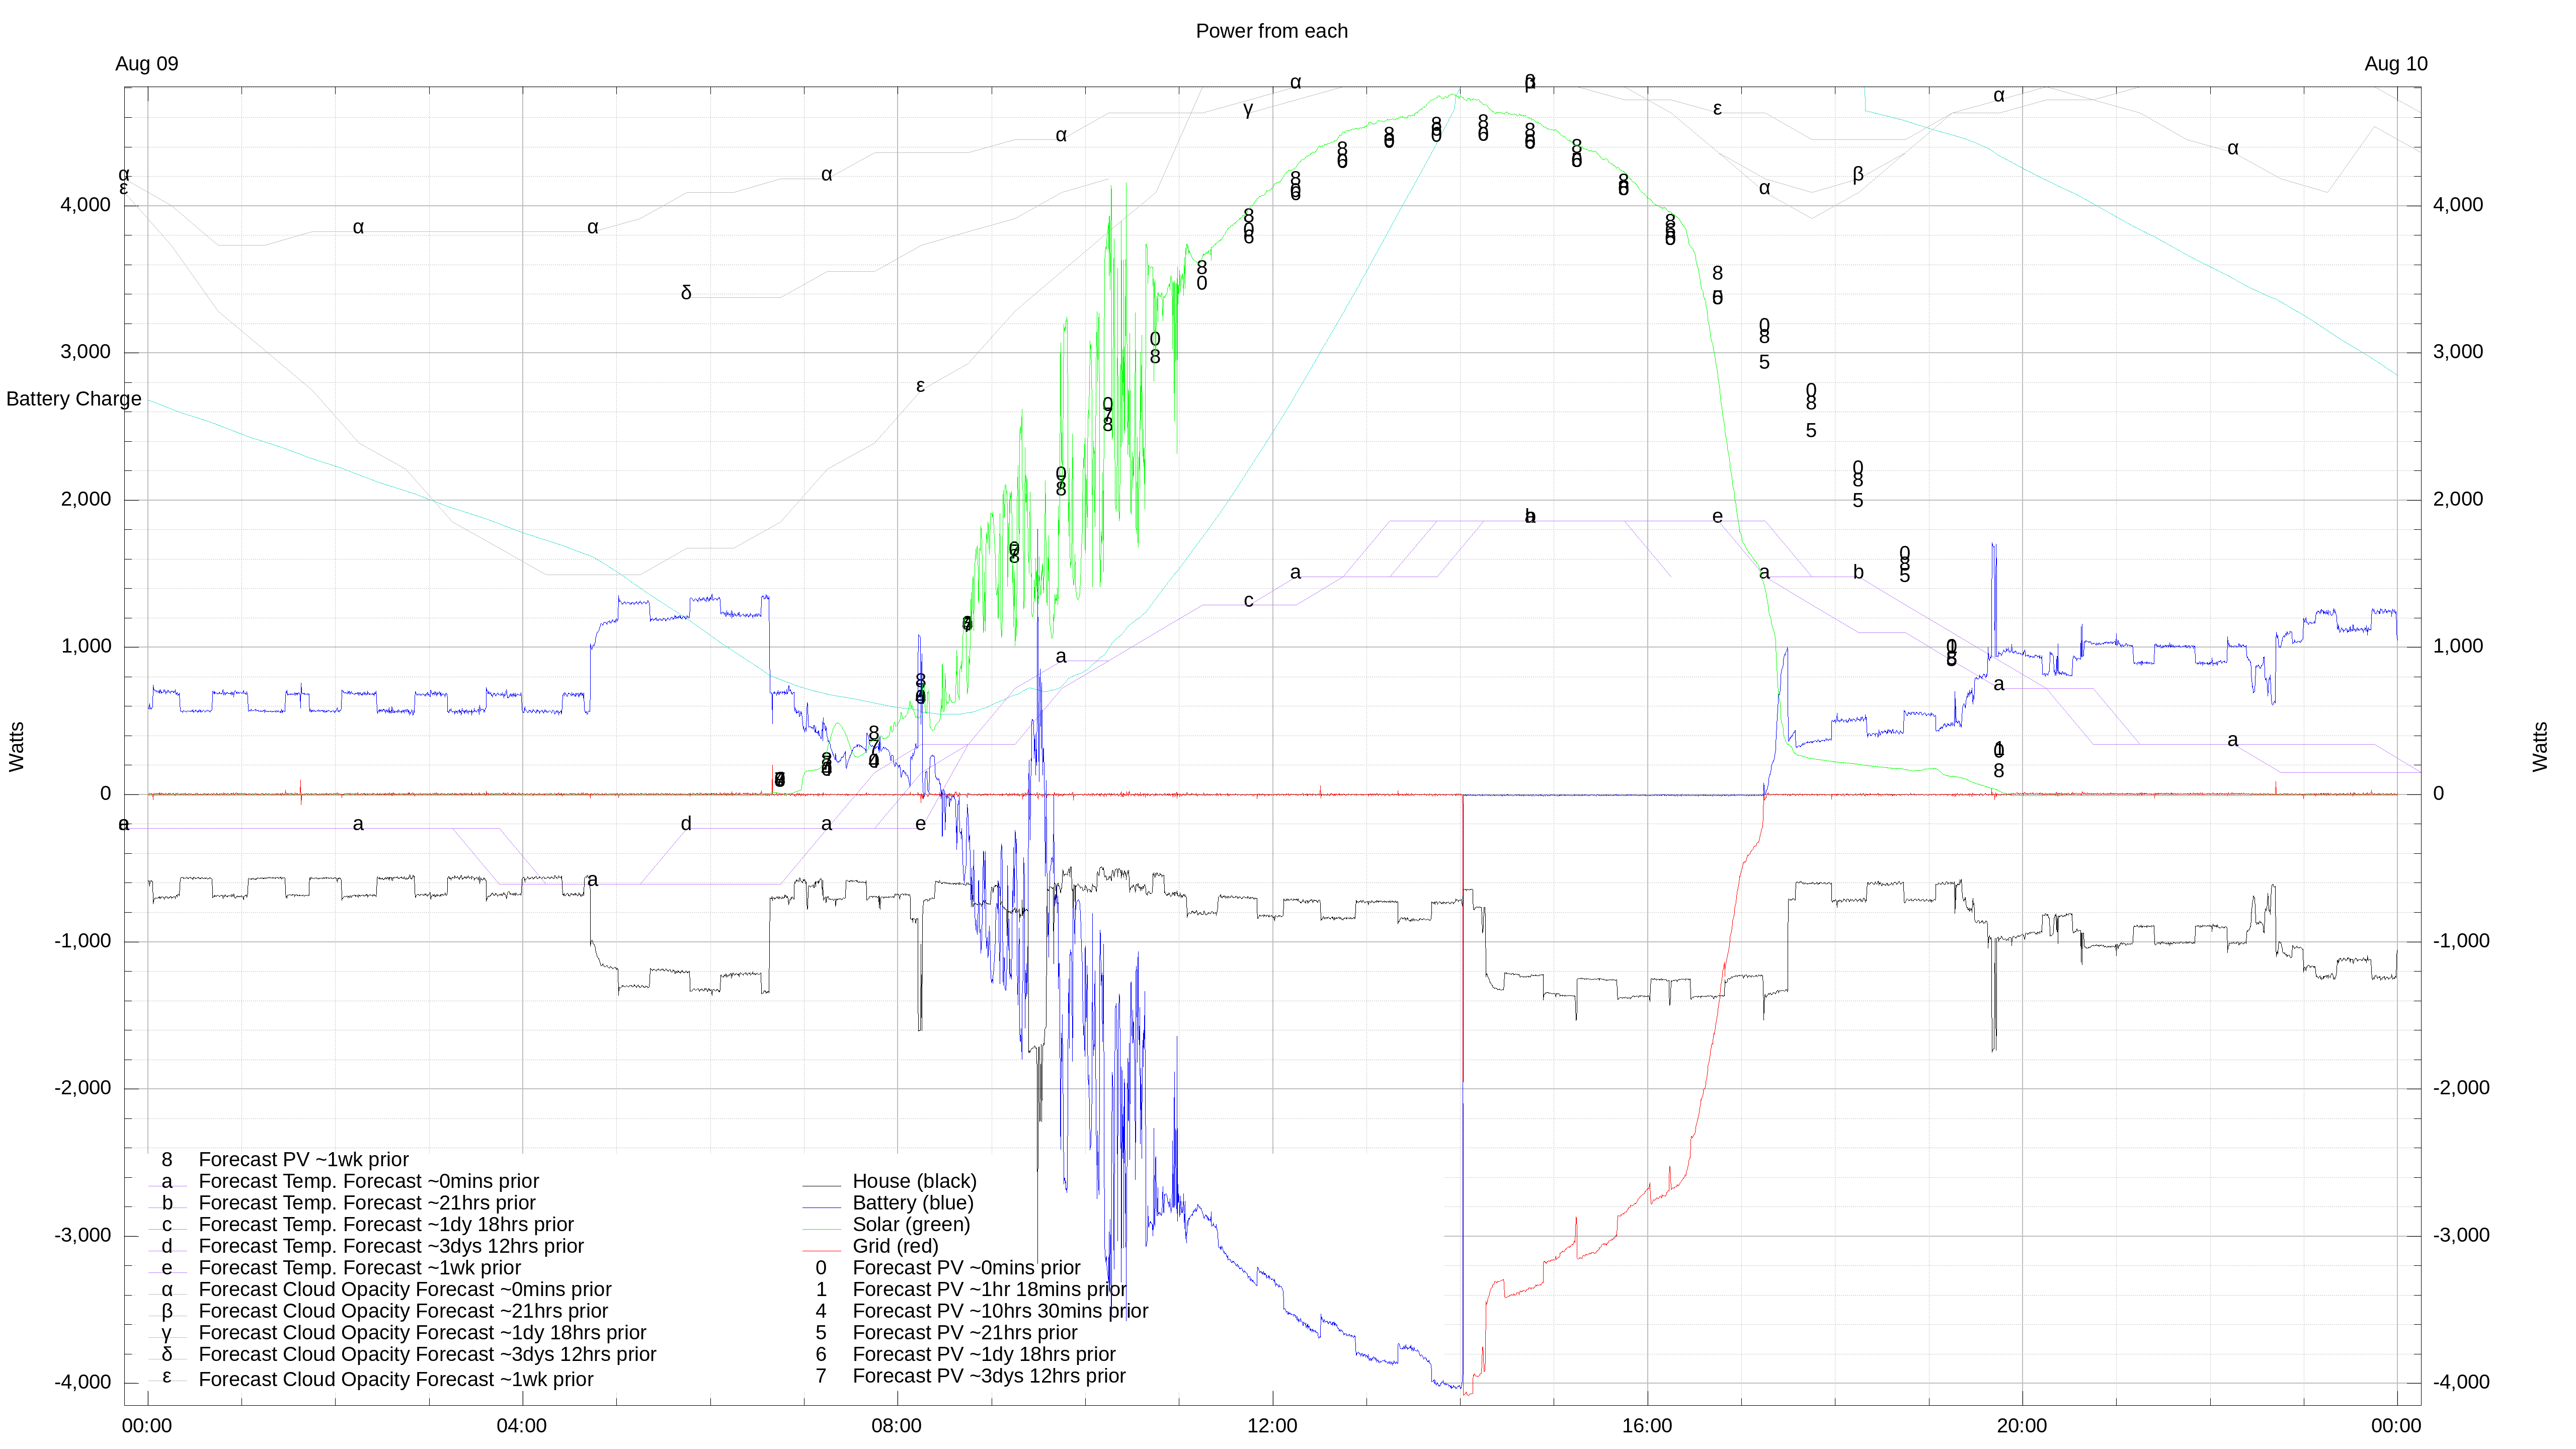Pick legend "Forecast Temp. Forecast ~3dys 12hrs prior"
The height and width of the screenshot is (1449, 2576).
tap(391, 1247)
